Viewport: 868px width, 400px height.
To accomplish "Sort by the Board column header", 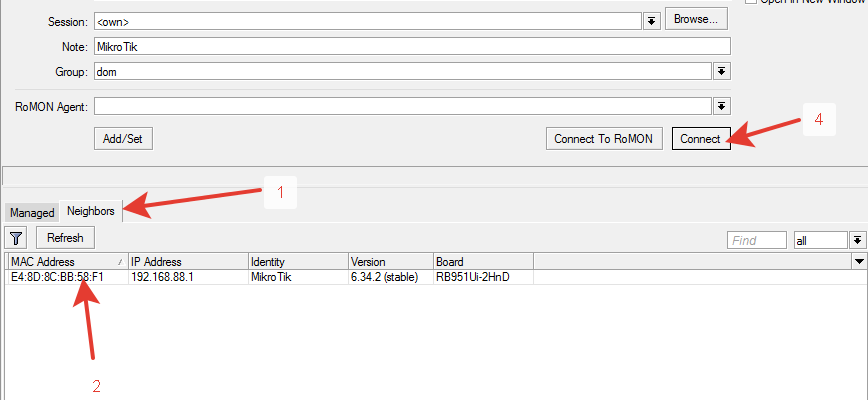I will tap(484, 262).
